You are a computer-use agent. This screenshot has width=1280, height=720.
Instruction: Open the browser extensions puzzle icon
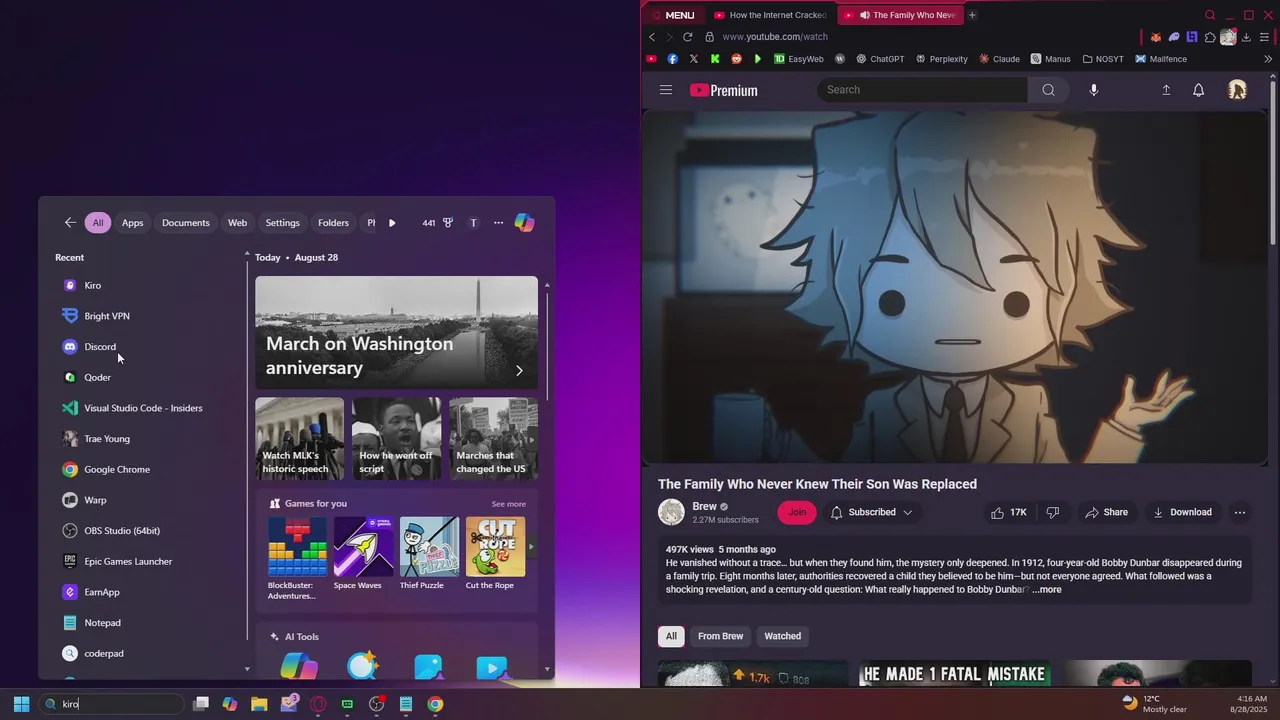[1210, 37]
